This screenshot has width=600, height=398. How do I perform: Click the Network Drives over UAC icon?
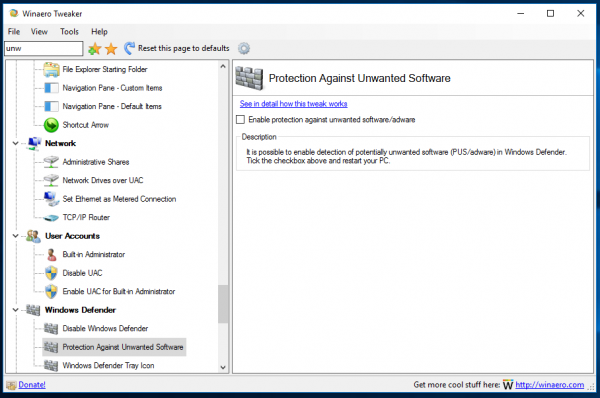coord(51,180)
